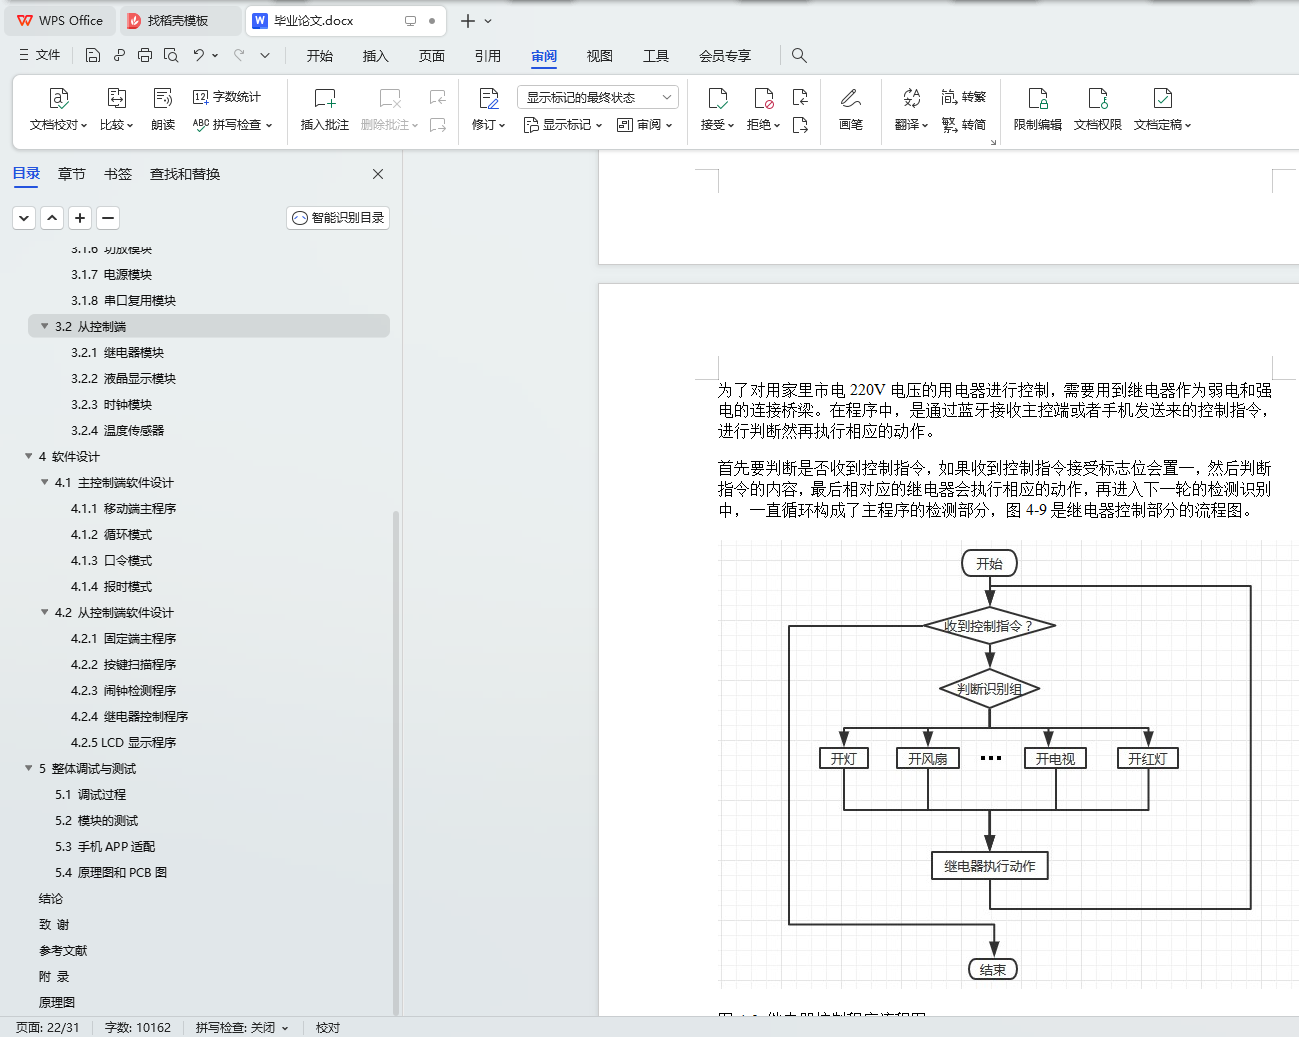
Task: Jump to 5.3 手机 APP 适配 heading
Action: [x=105, y=846]
